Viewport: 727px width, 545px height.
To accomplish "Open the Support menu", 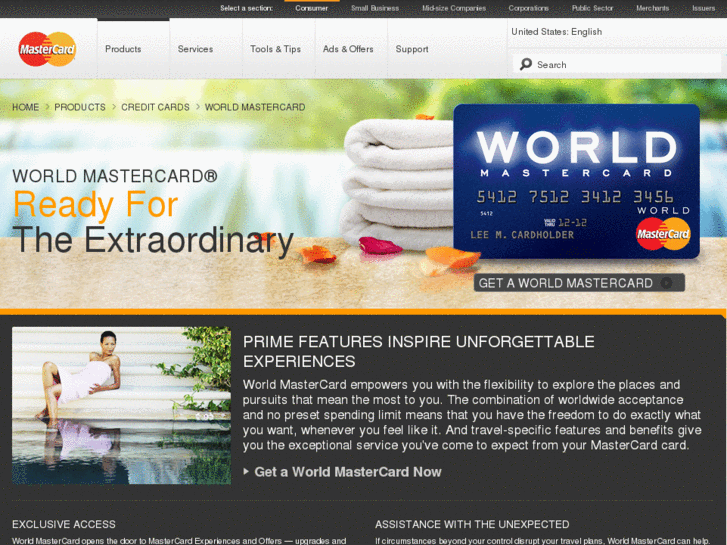I will [412, 49].
